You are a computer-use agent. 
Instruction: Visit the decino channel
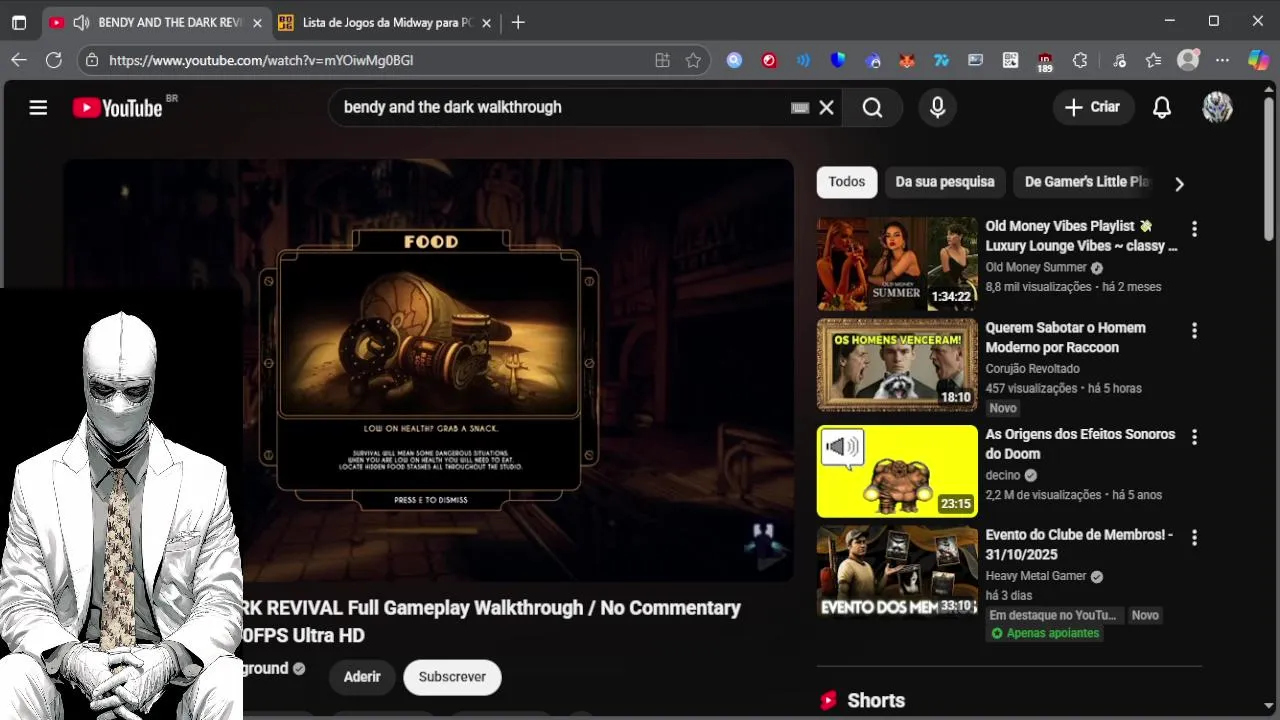(x=1003, y=476)
